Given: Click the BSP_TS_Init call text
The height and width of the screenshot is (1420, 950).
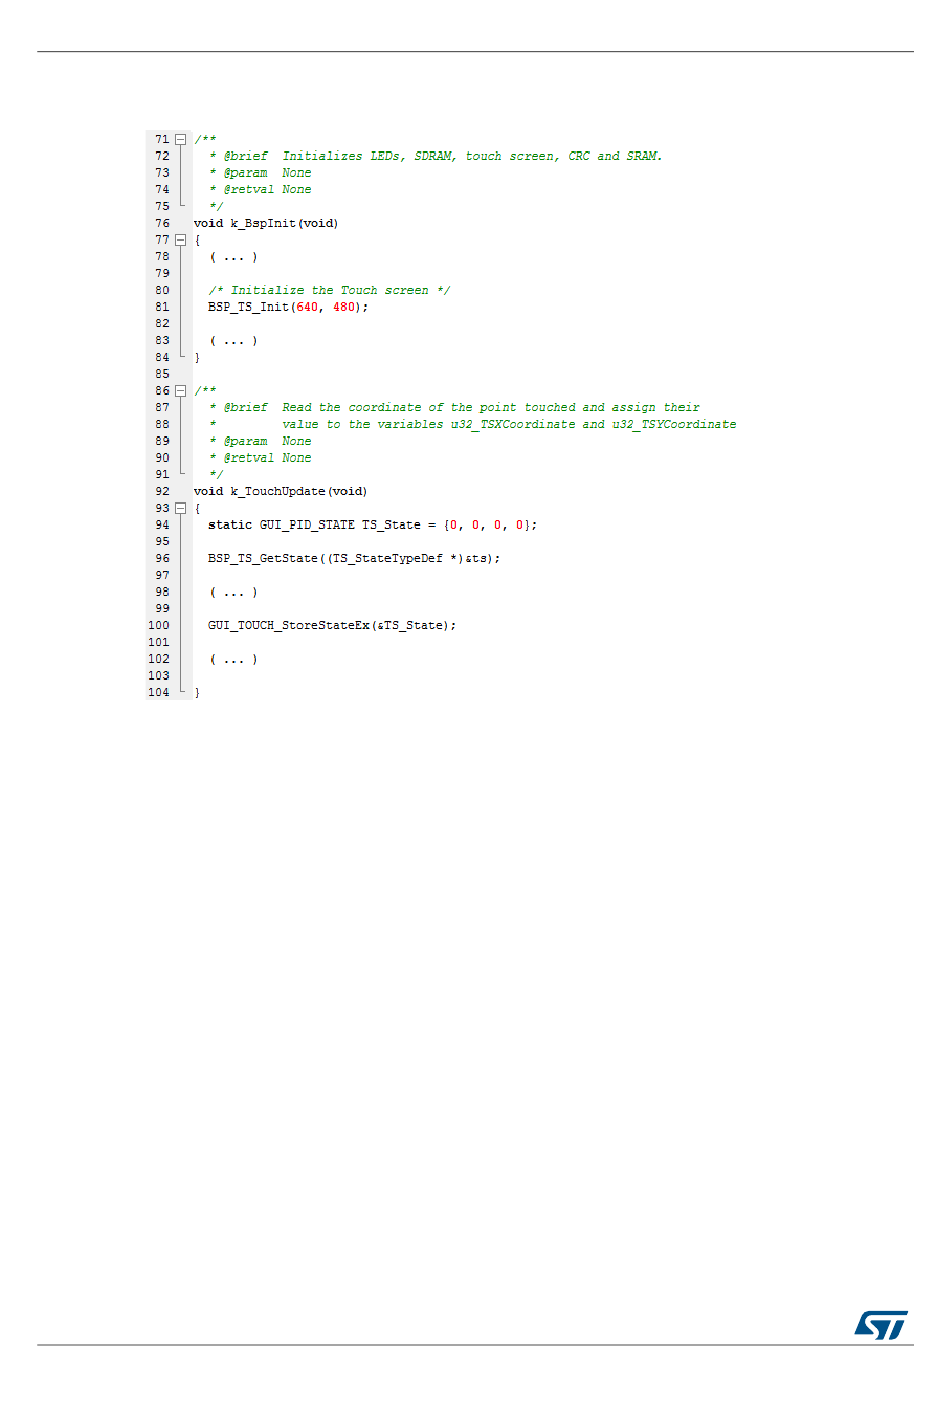Looking at the screenshot, I should tap(288, 307).
